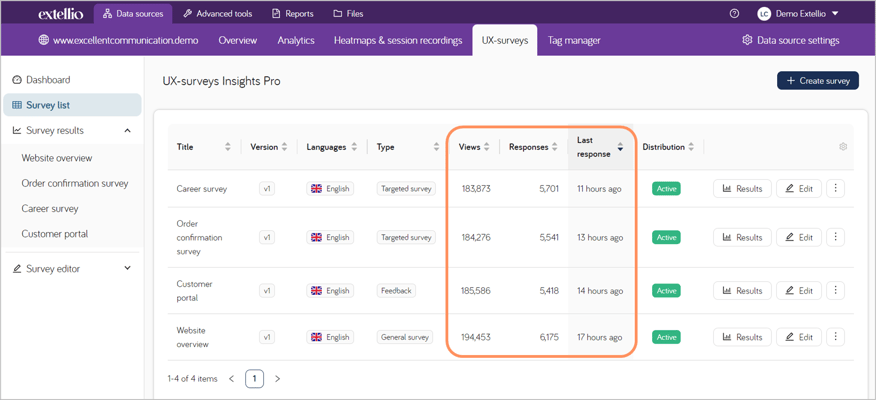Click the globe icon beside website domain
Screen dimensions: 876x400
pos(43,41)
